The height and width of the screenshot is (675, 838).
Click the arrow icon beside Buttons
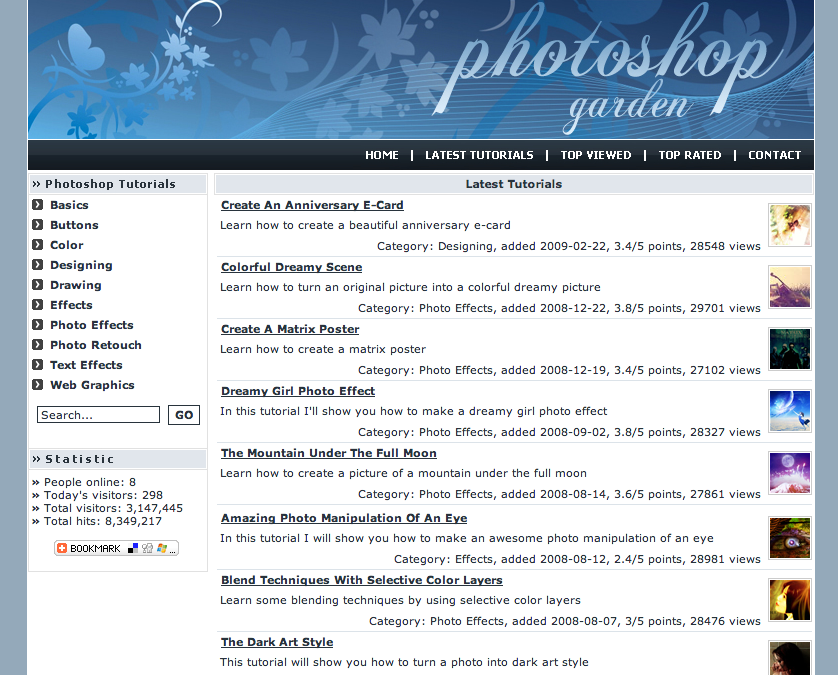pos(37,224)
